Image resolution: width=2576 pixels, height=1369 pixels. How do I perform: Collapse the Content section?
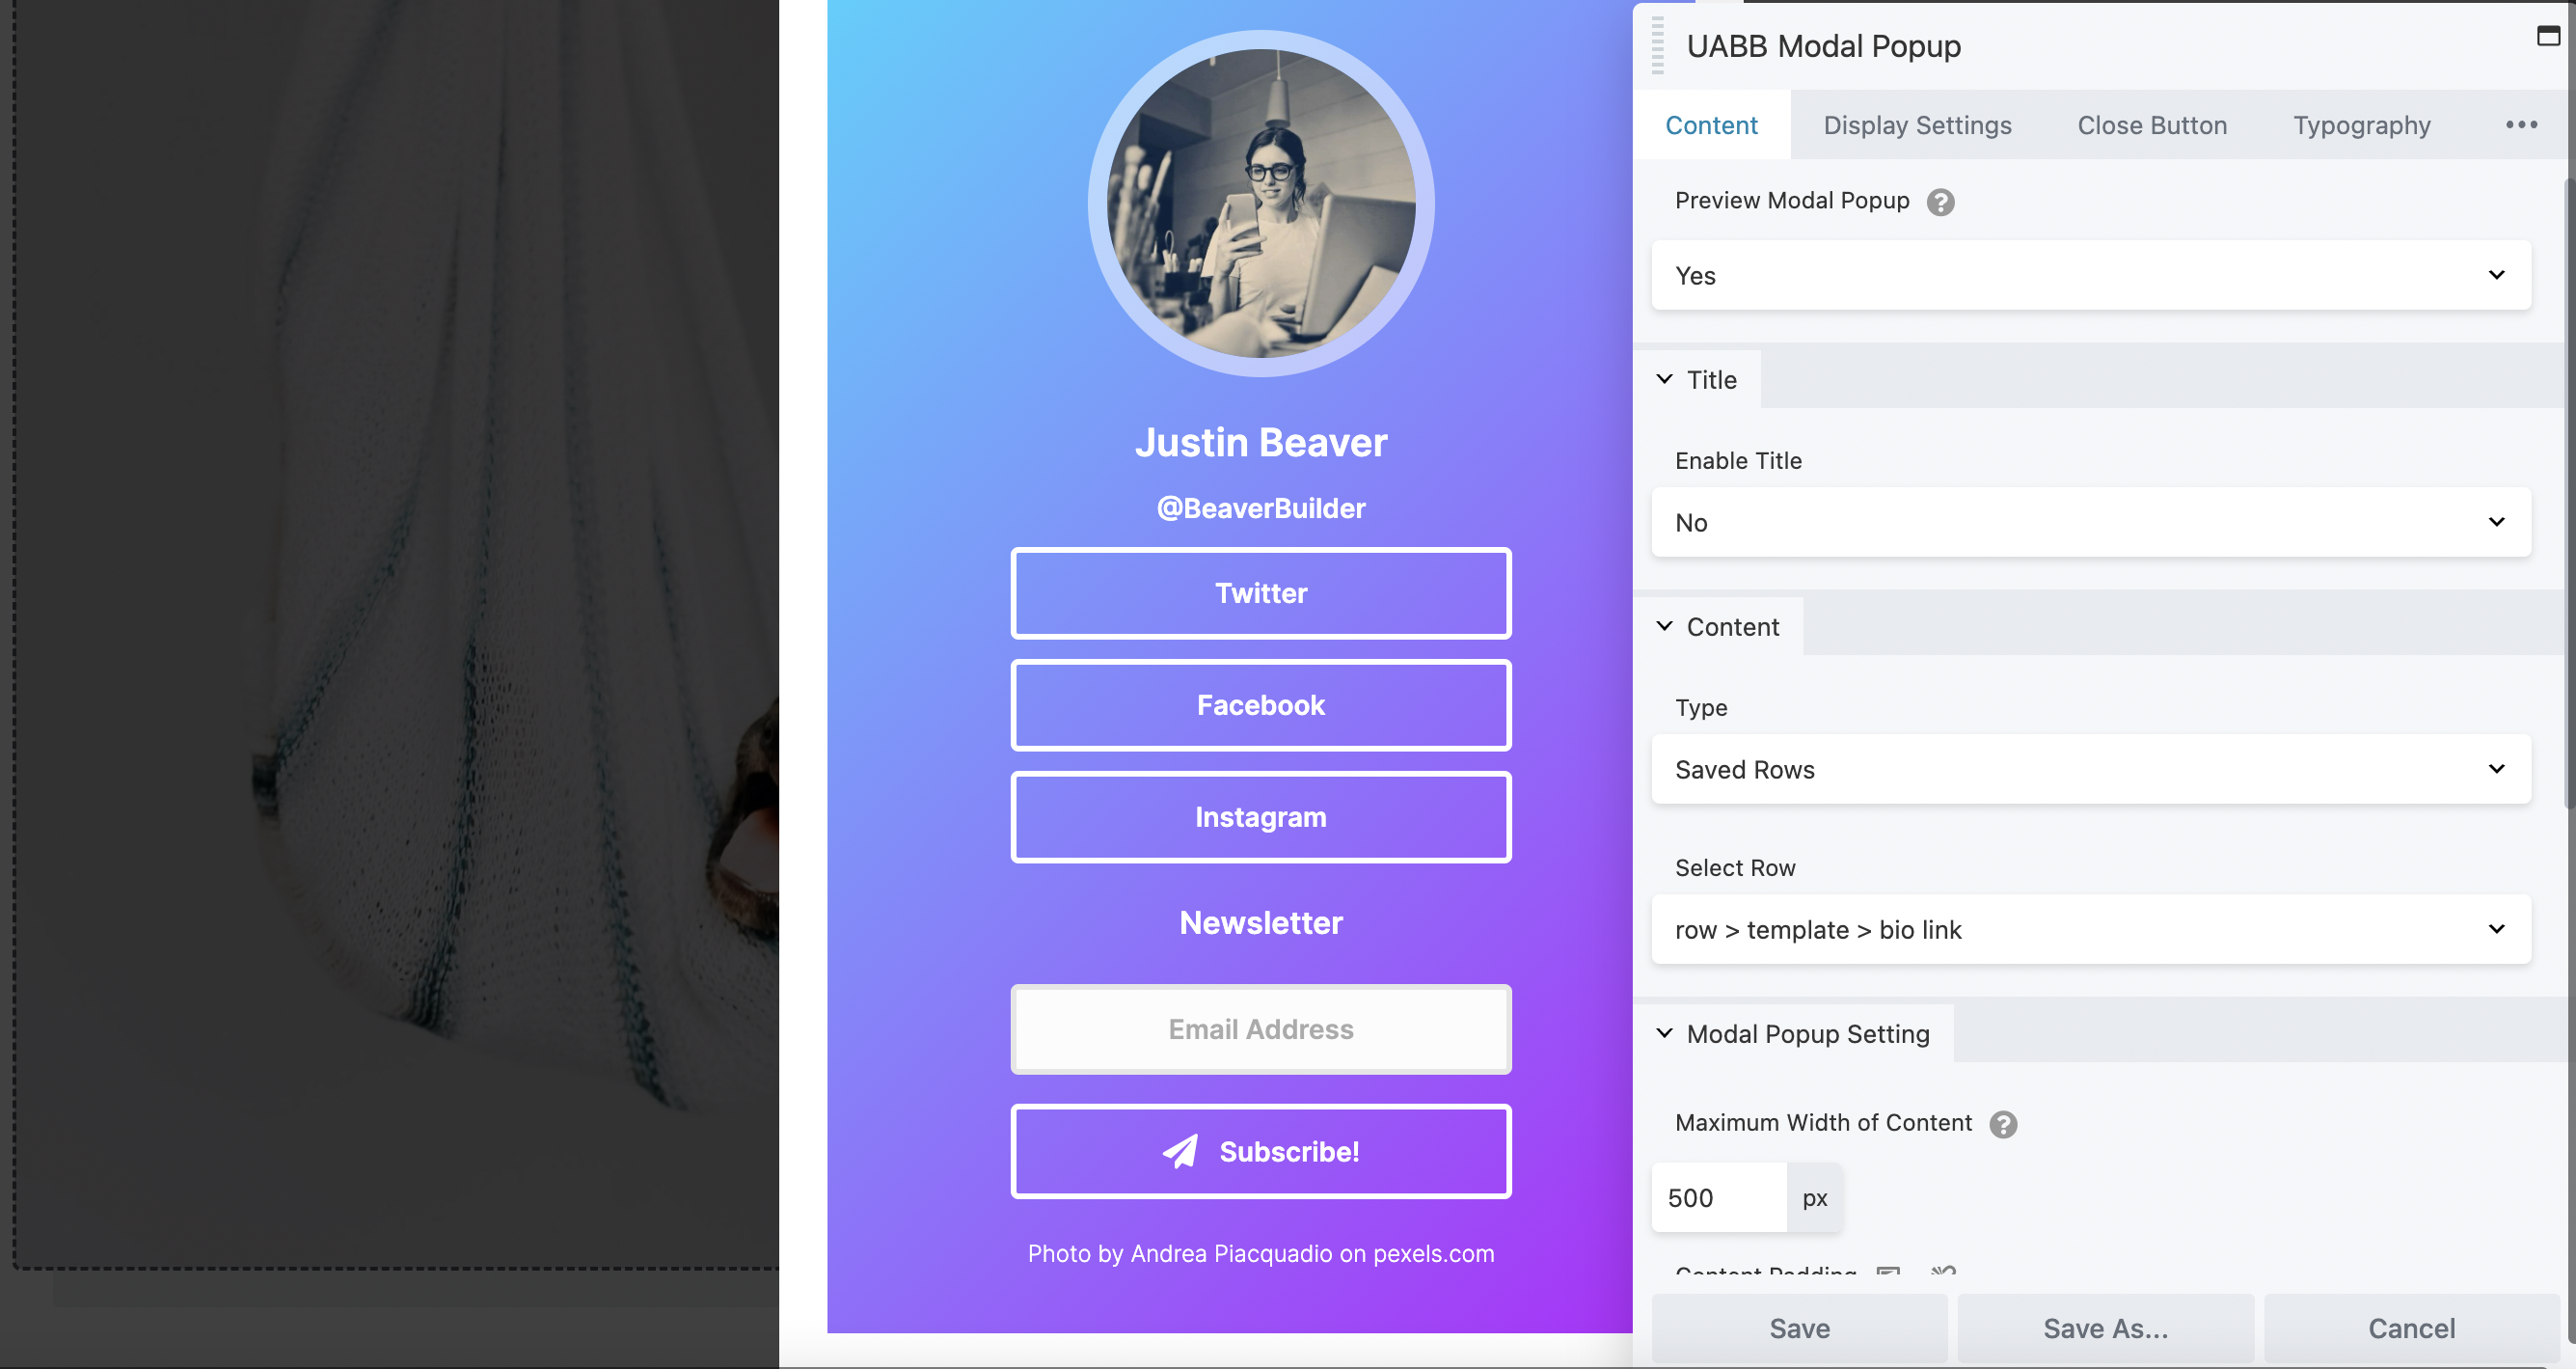tap(1664, 626)
